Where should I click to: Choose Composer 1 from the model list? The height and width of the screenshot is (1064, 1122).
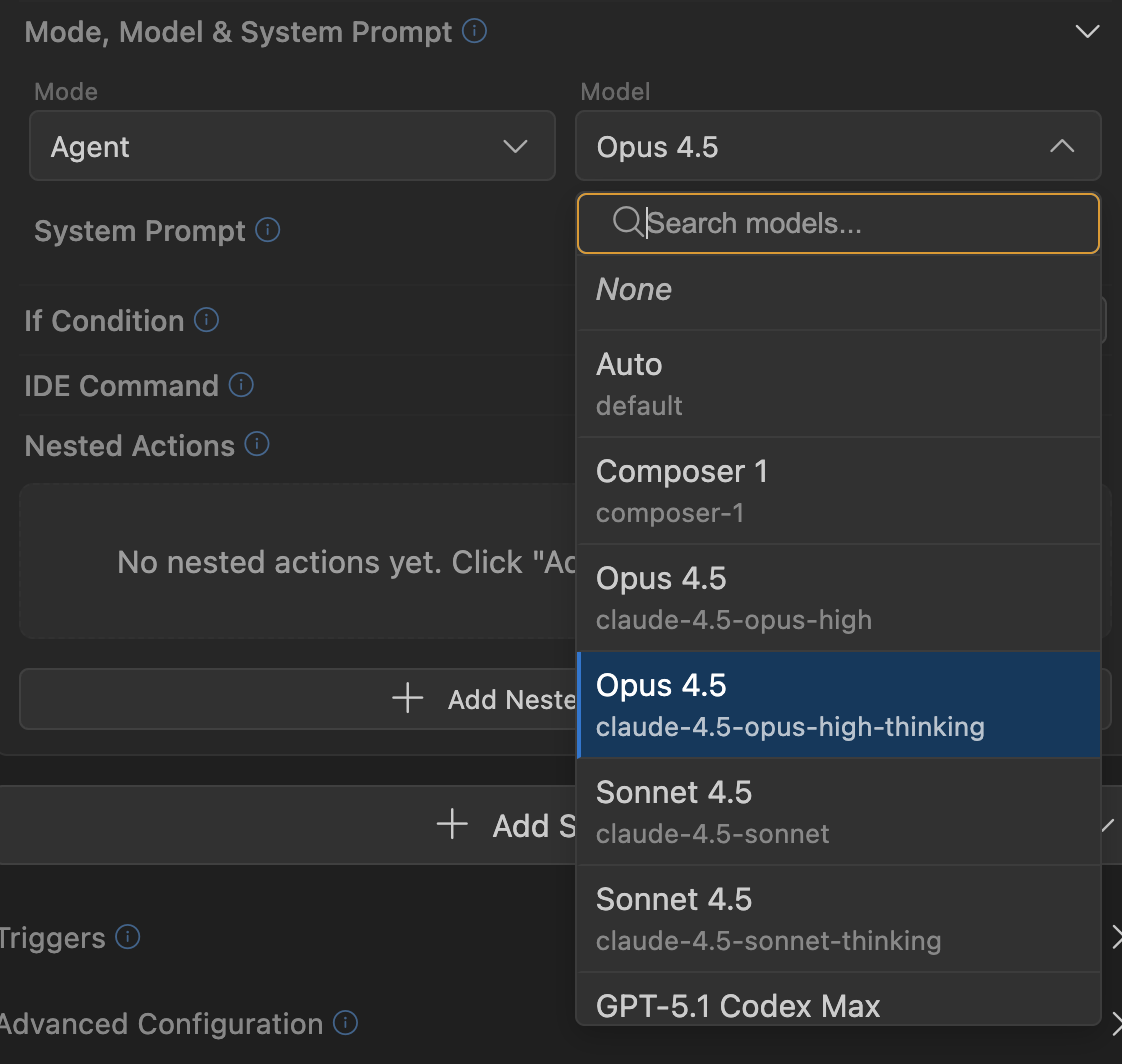pyautogui.click(x=838, y=490)
